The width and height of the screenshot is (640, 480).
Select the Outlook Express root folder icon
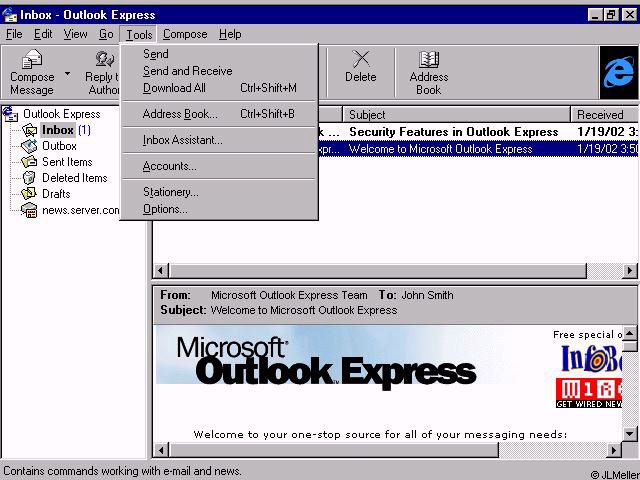10,114
